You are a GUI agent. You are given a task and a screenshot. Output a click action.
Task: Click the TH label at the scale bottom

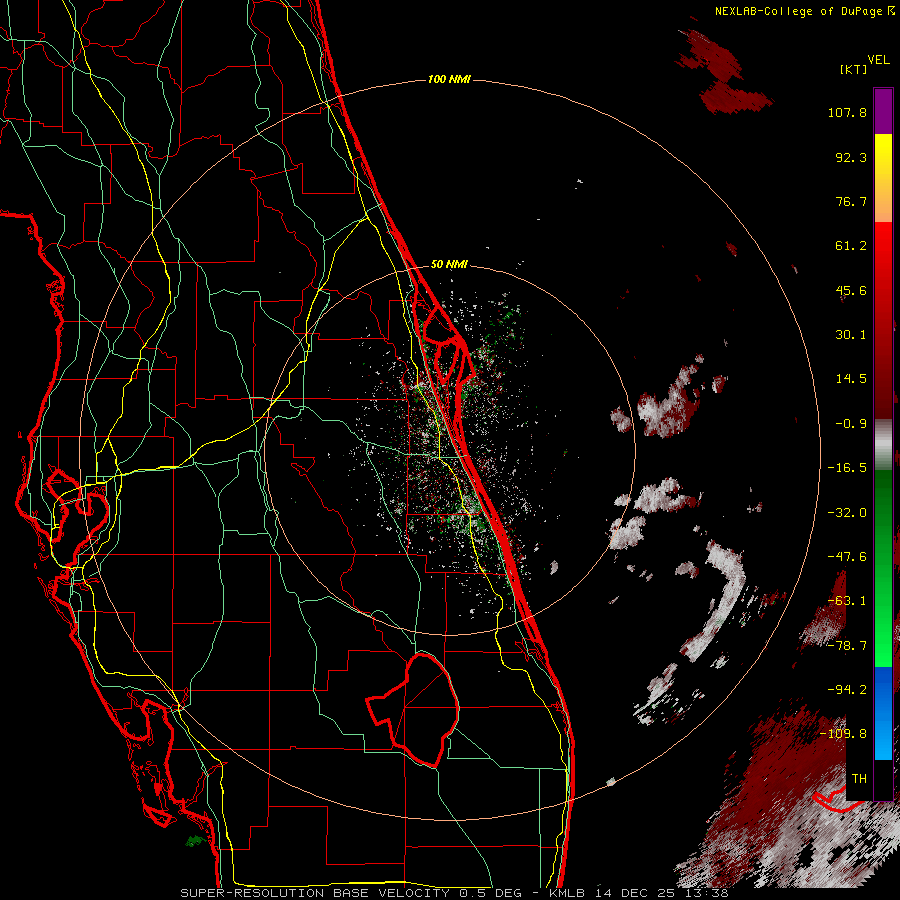(859, 778)
